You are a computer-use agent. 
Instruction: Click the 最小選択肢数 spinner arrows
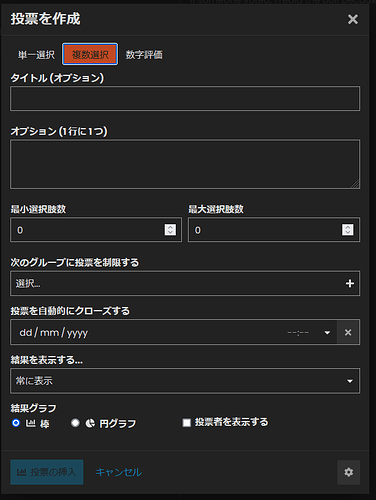click(170, 230)
